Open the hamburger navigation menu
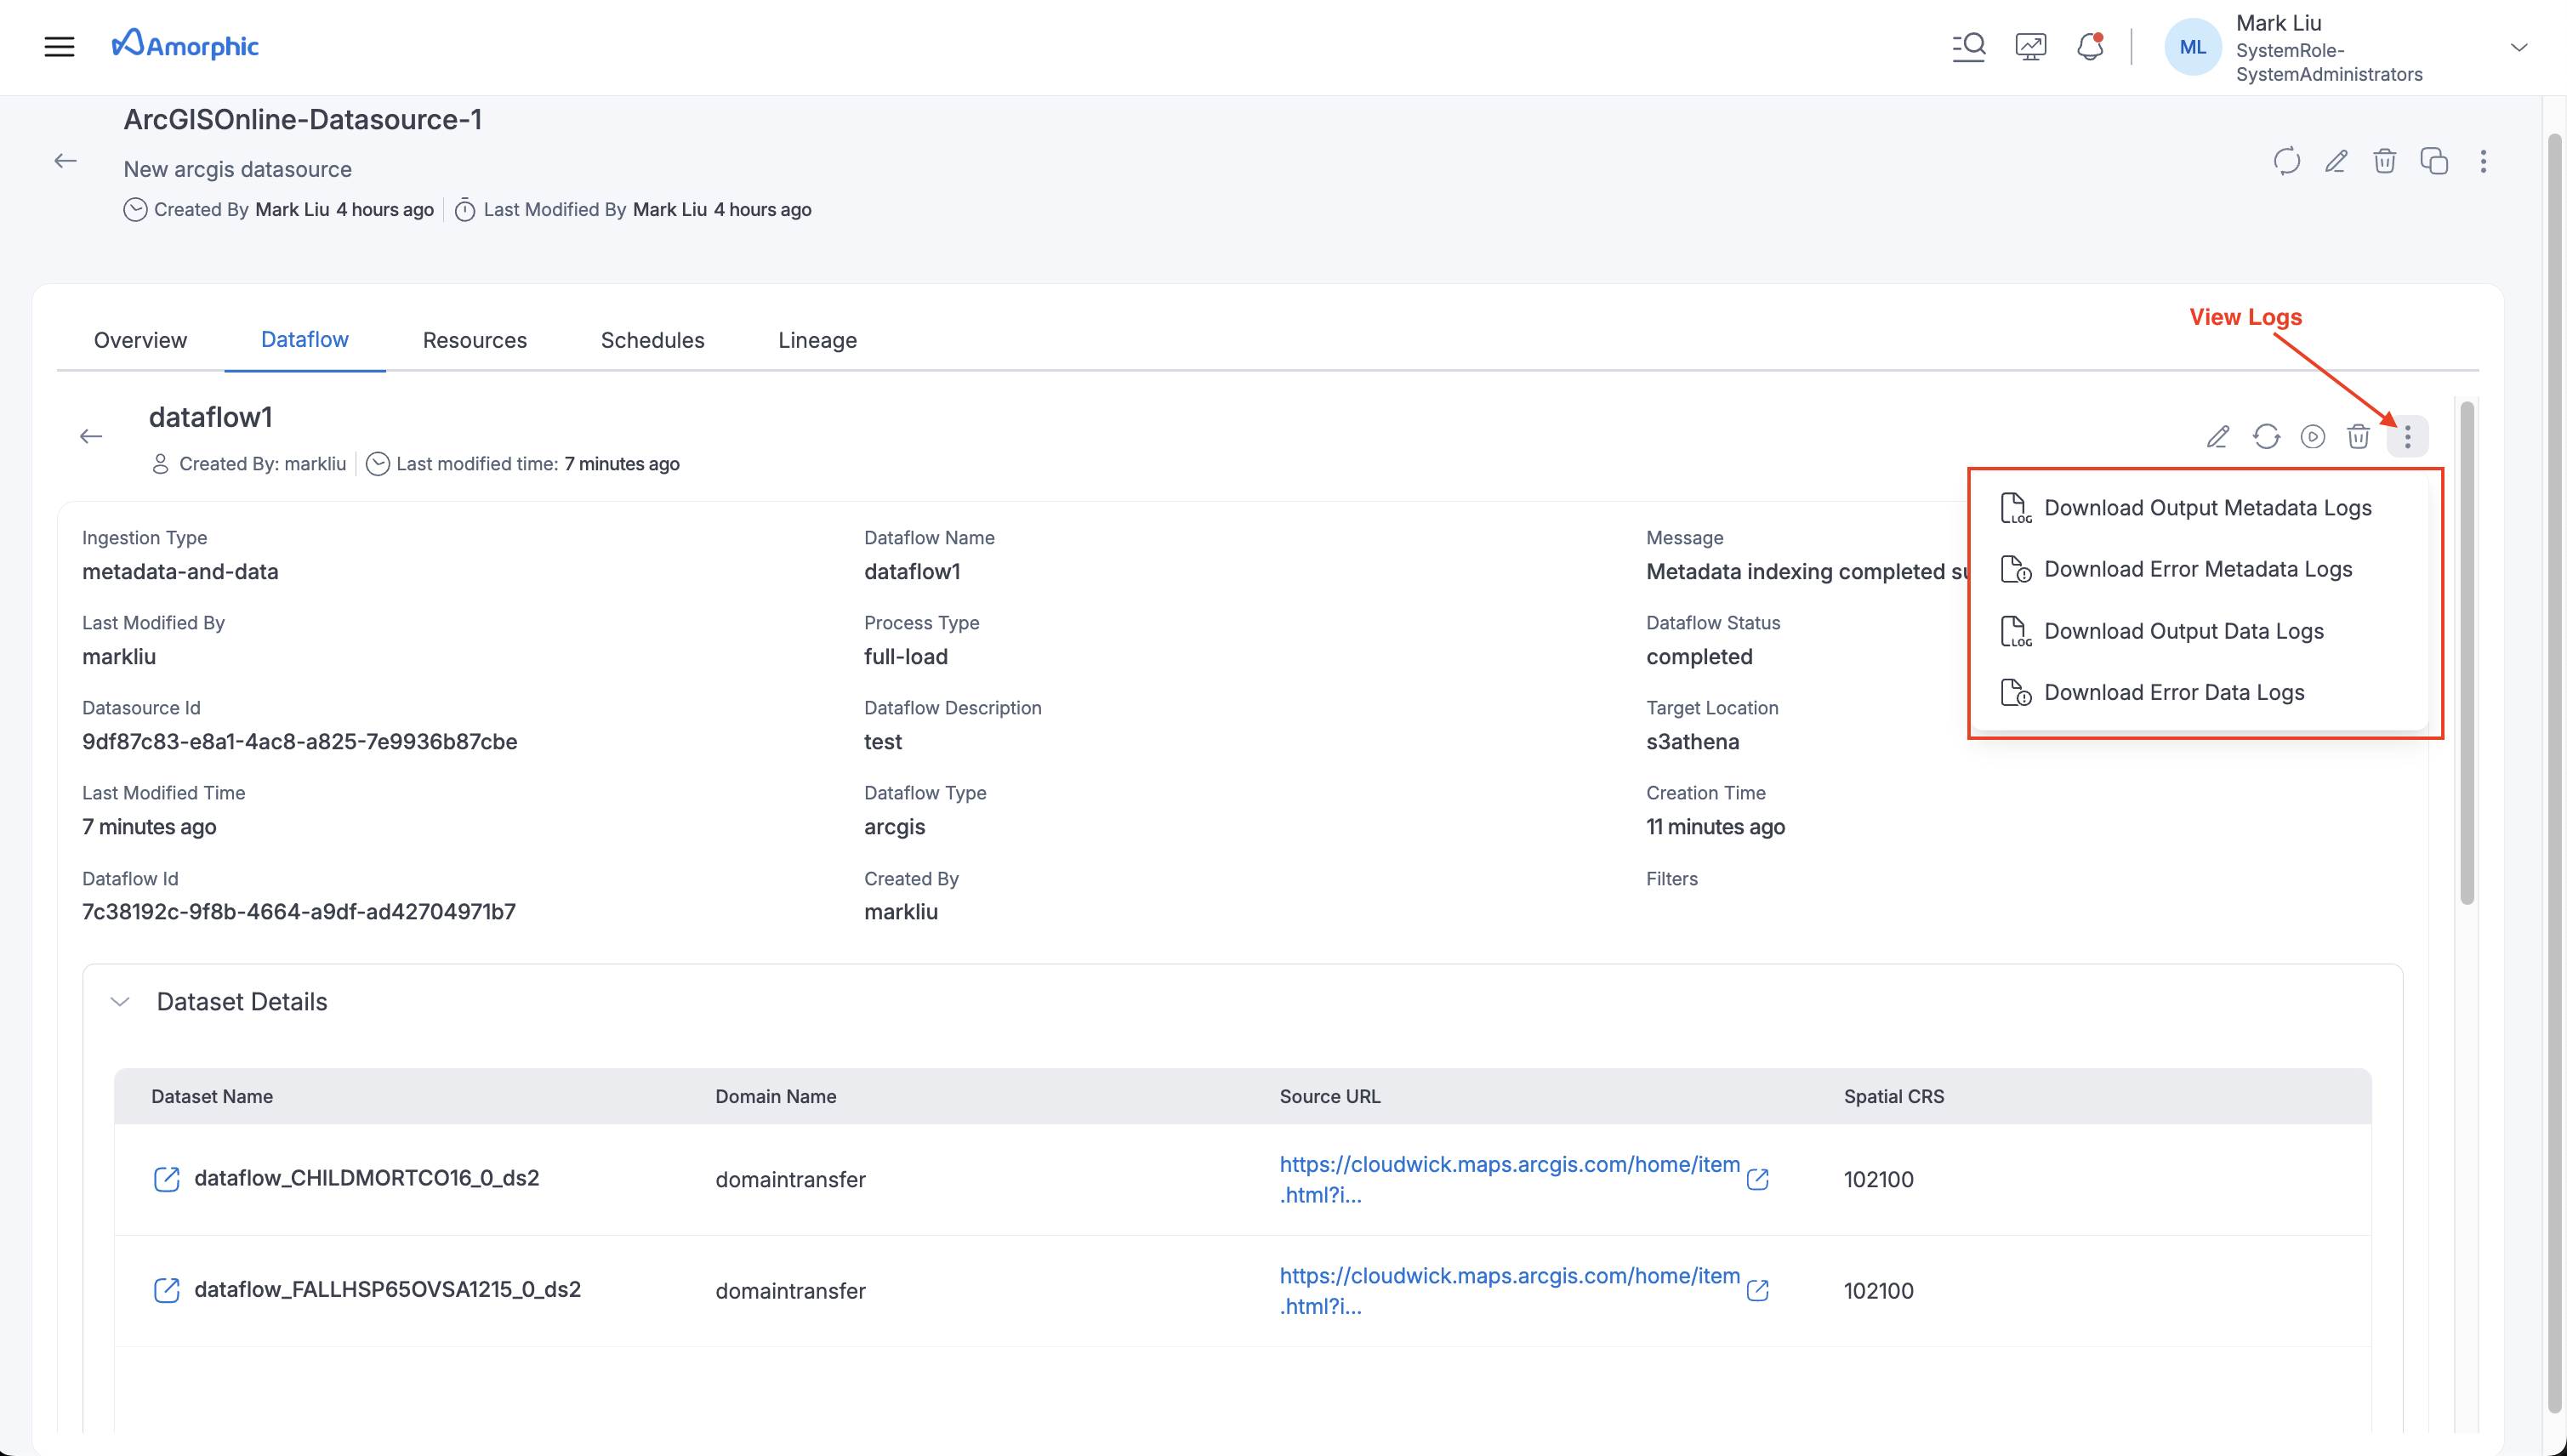 click(x=59, y=46)
